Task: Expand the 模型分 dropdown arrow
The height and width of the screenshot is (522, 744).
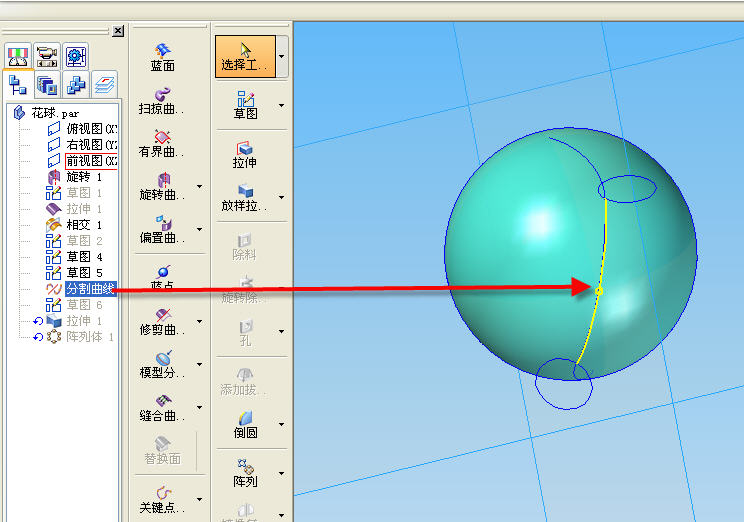Action: pos(199,364)
